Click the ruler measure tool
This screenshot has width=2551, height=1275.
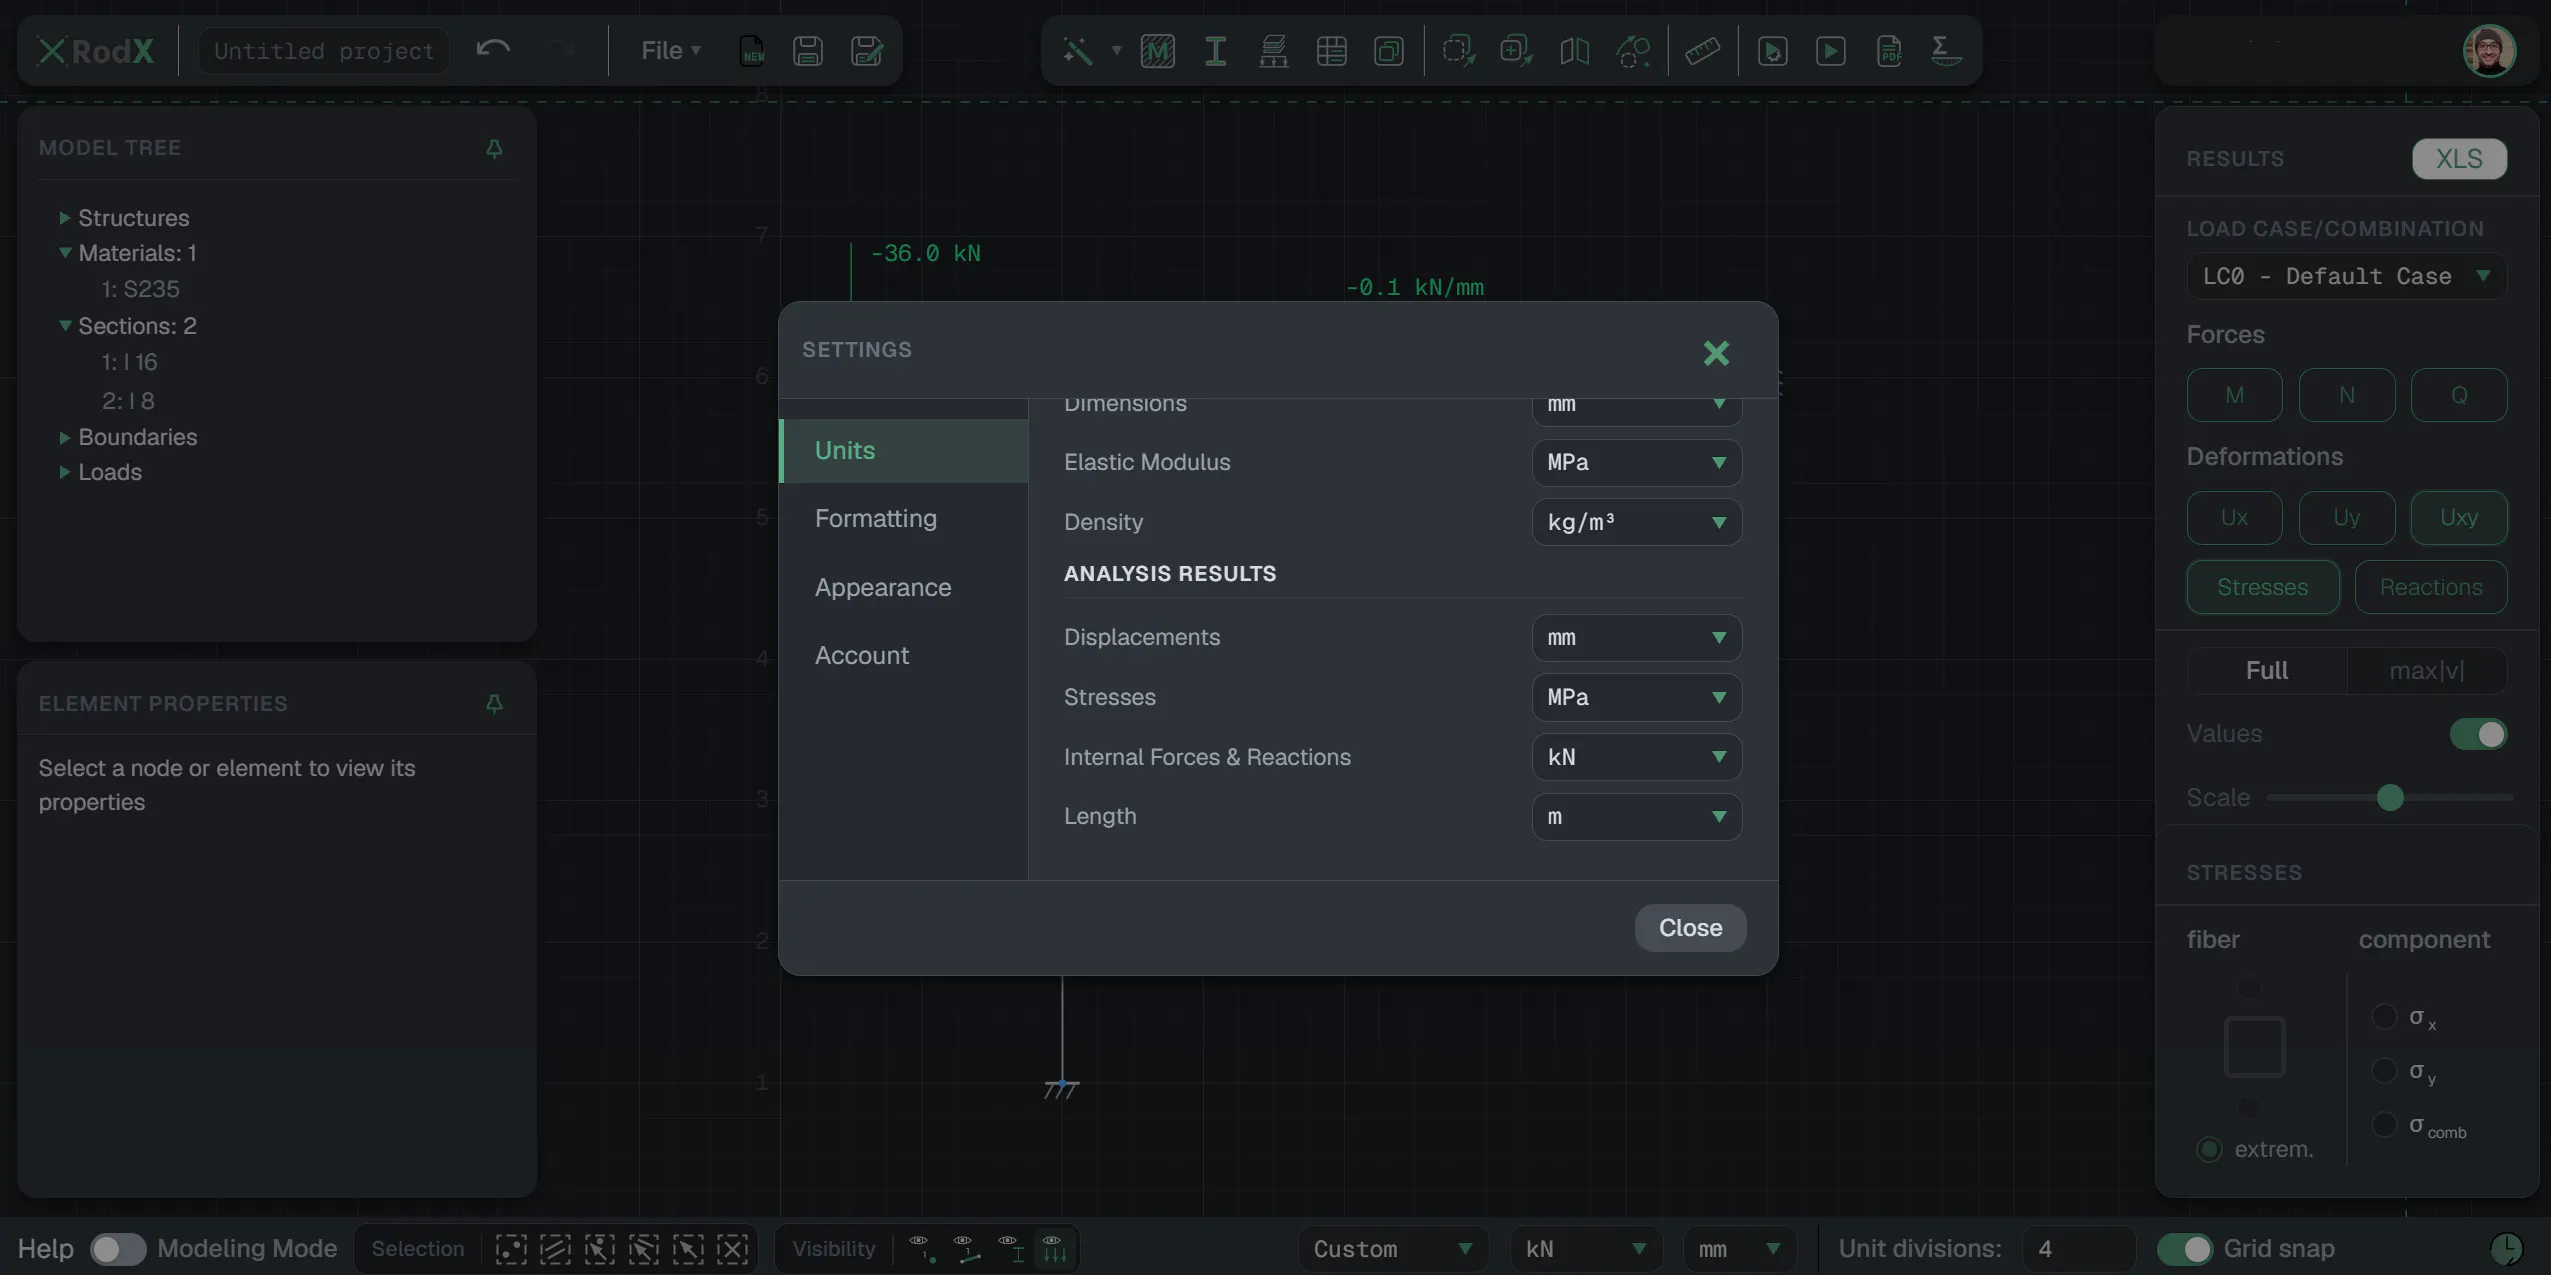point(1702,51)
